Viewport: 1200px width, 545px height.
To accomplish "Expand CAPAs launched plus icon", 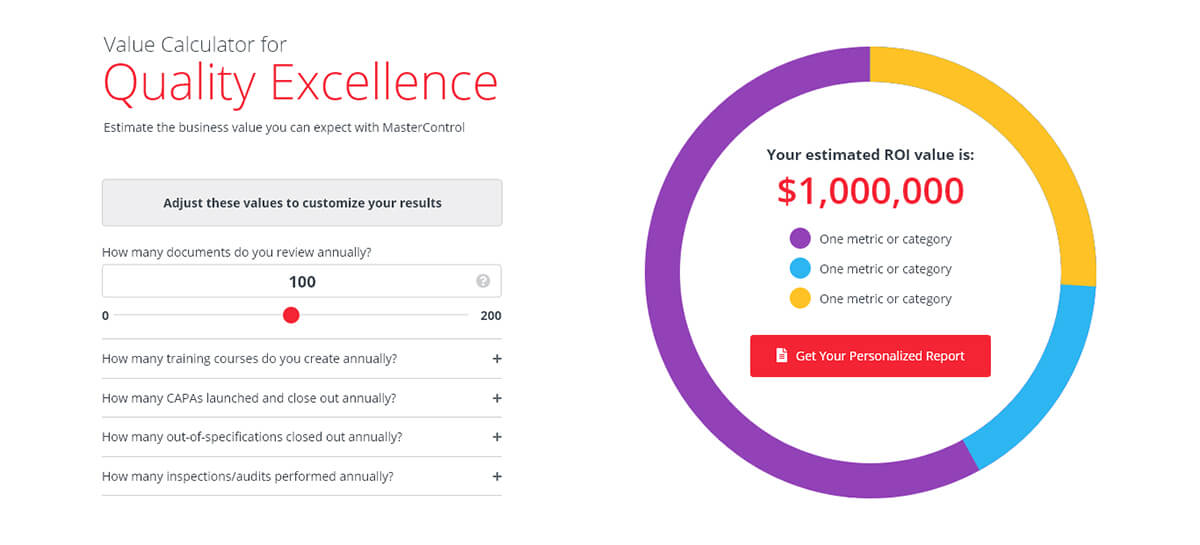I will tap(497, 398).
